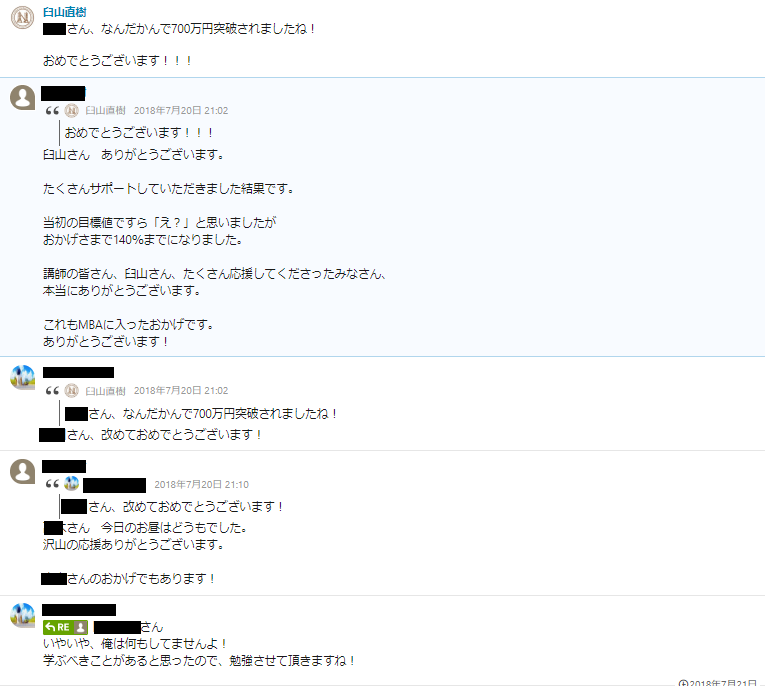
Task: Click the quote mark icon in the first quoted reply
Action: coord(52,111)
